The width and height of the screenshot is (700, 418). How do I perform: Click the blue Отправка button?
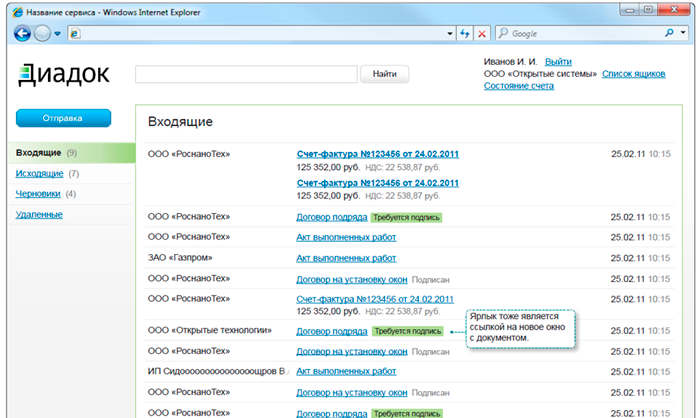click(63, 118)
